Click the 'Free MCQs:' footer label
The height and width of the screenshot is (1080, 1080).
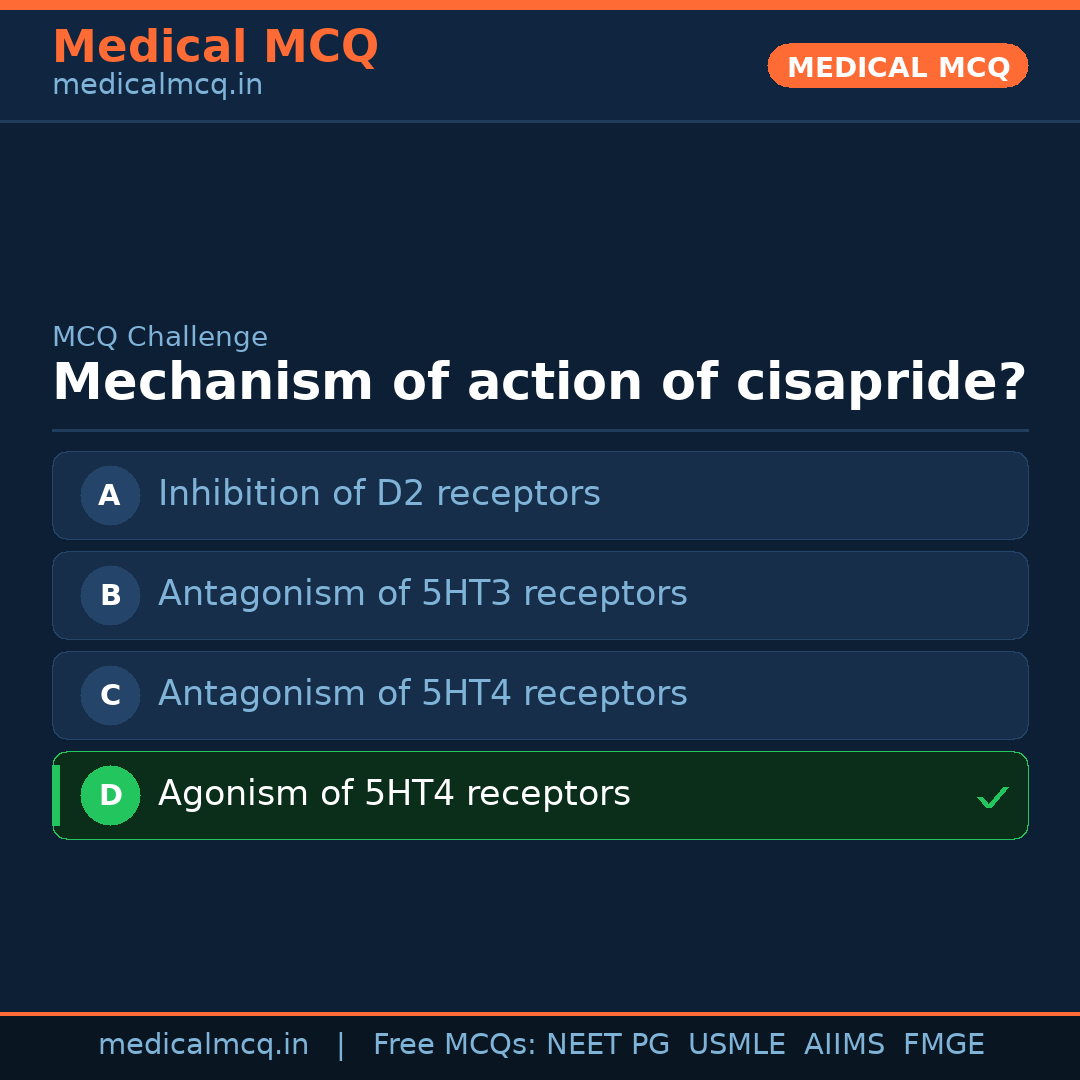tap(455, 1045)
